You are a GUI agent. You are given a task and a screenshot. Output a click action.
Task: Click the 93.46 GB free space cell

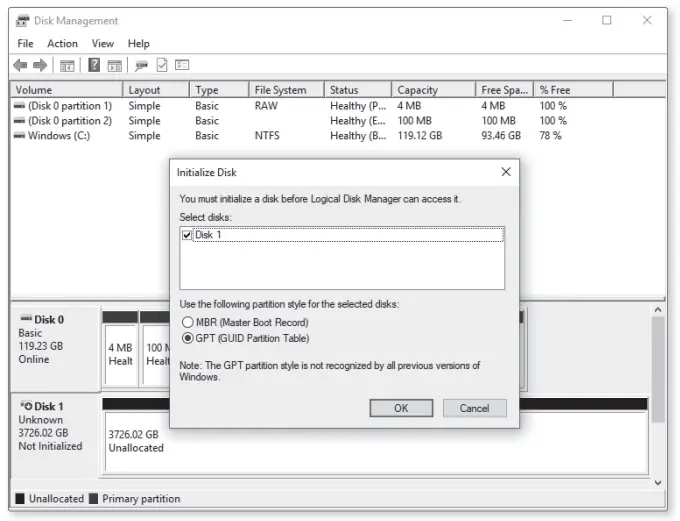(x=501, y=136)
